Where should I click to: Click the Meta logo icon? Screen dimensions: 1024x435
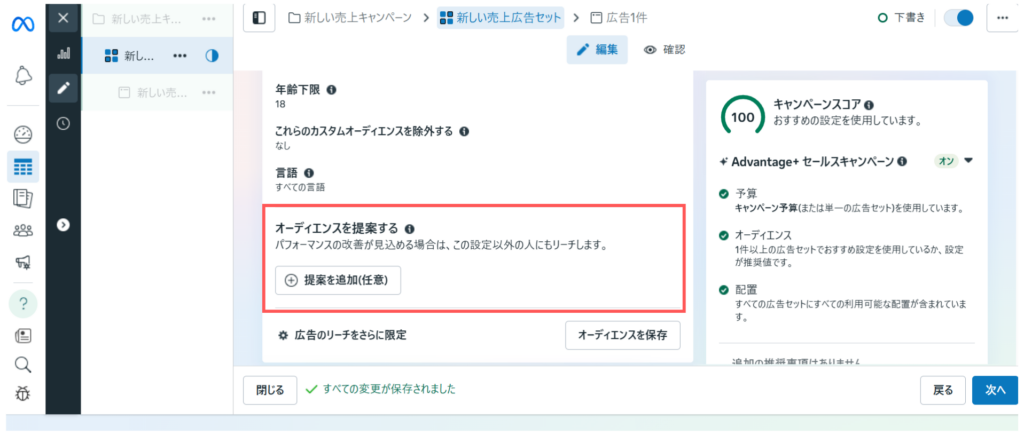[23, 24]
